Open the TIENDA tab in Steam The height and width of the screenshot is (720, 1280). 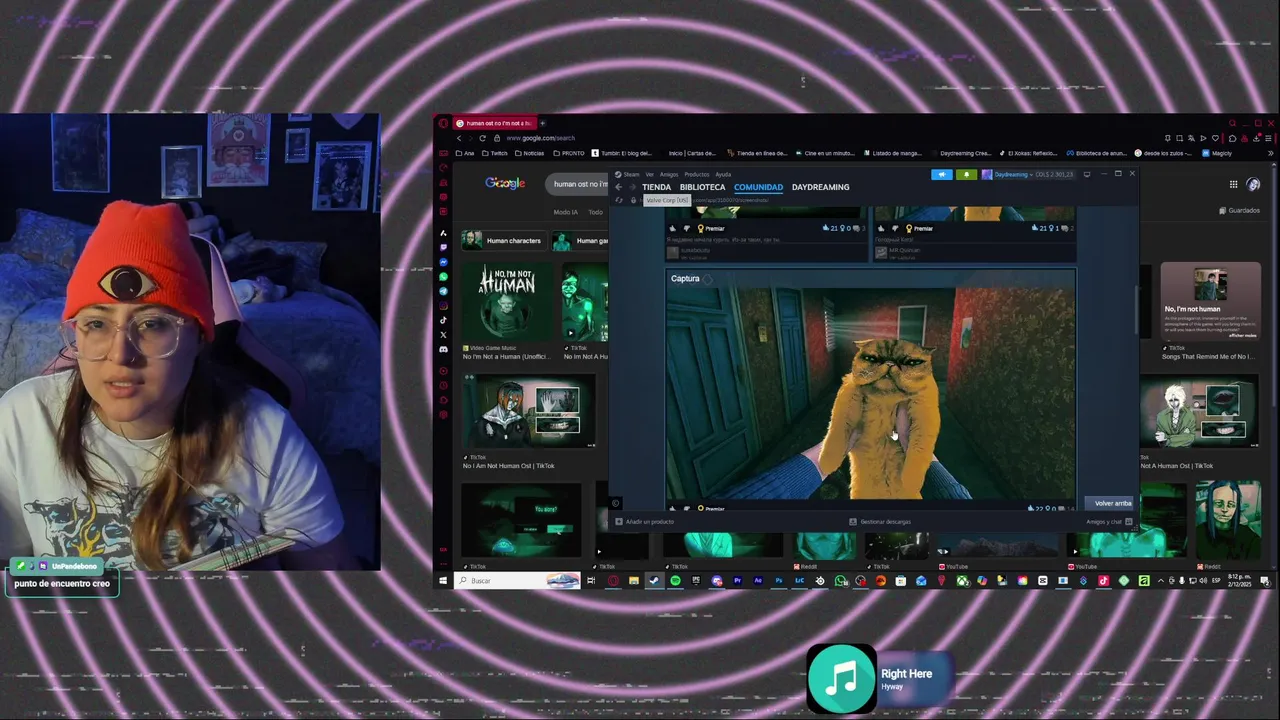click(x=656, y=187)
